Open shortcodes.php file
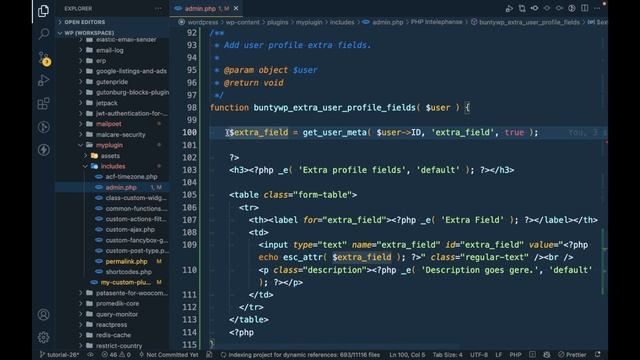640x360 pixels. tap(129, 272)
